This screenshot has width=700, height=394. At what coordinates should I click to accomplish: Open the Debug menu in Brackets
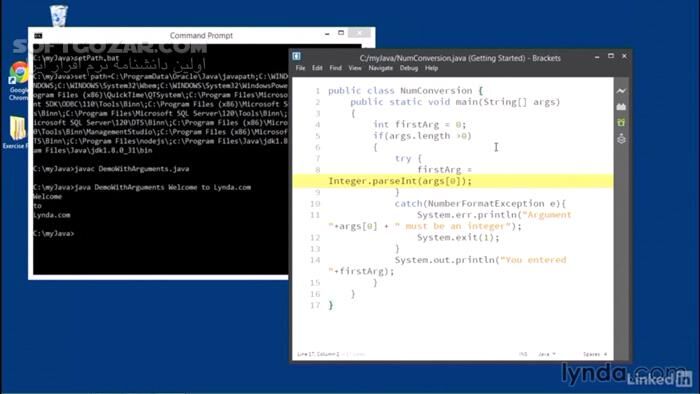[408, 68]
